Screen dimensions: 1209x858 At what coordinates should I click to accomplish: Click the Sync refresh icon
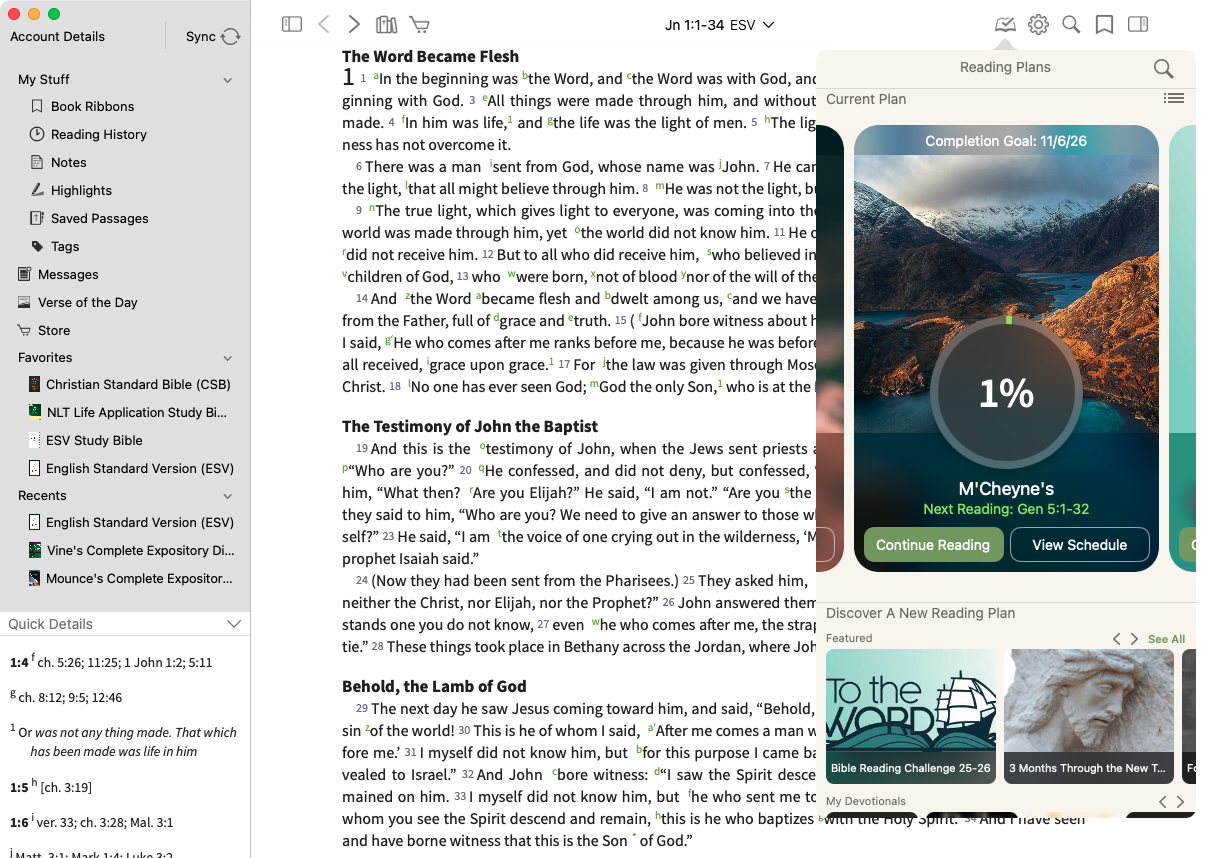230,37
